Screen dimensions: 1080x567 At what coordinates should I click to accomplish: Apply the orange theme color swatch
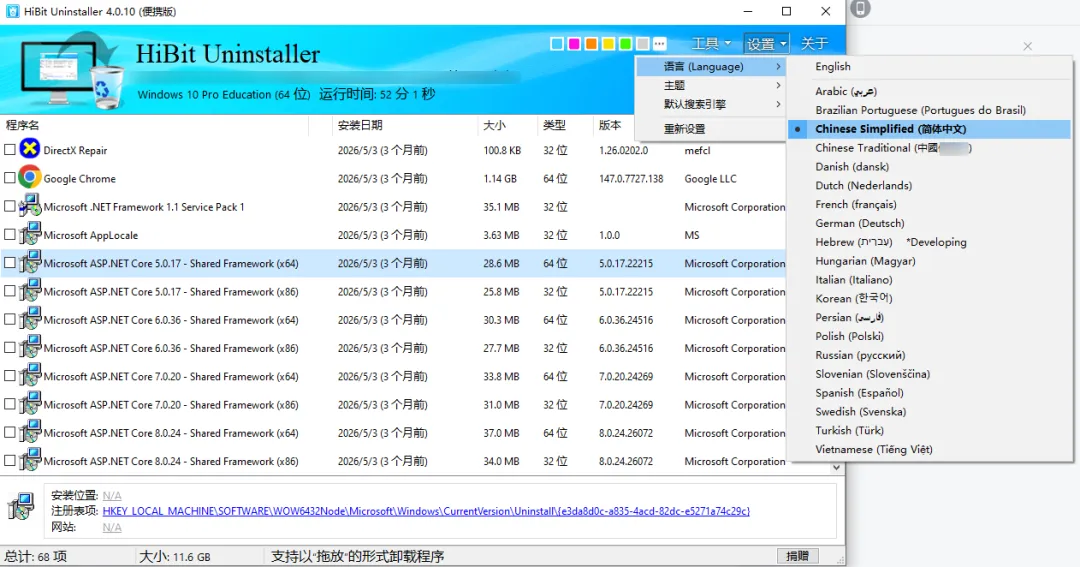coord(591,44)
